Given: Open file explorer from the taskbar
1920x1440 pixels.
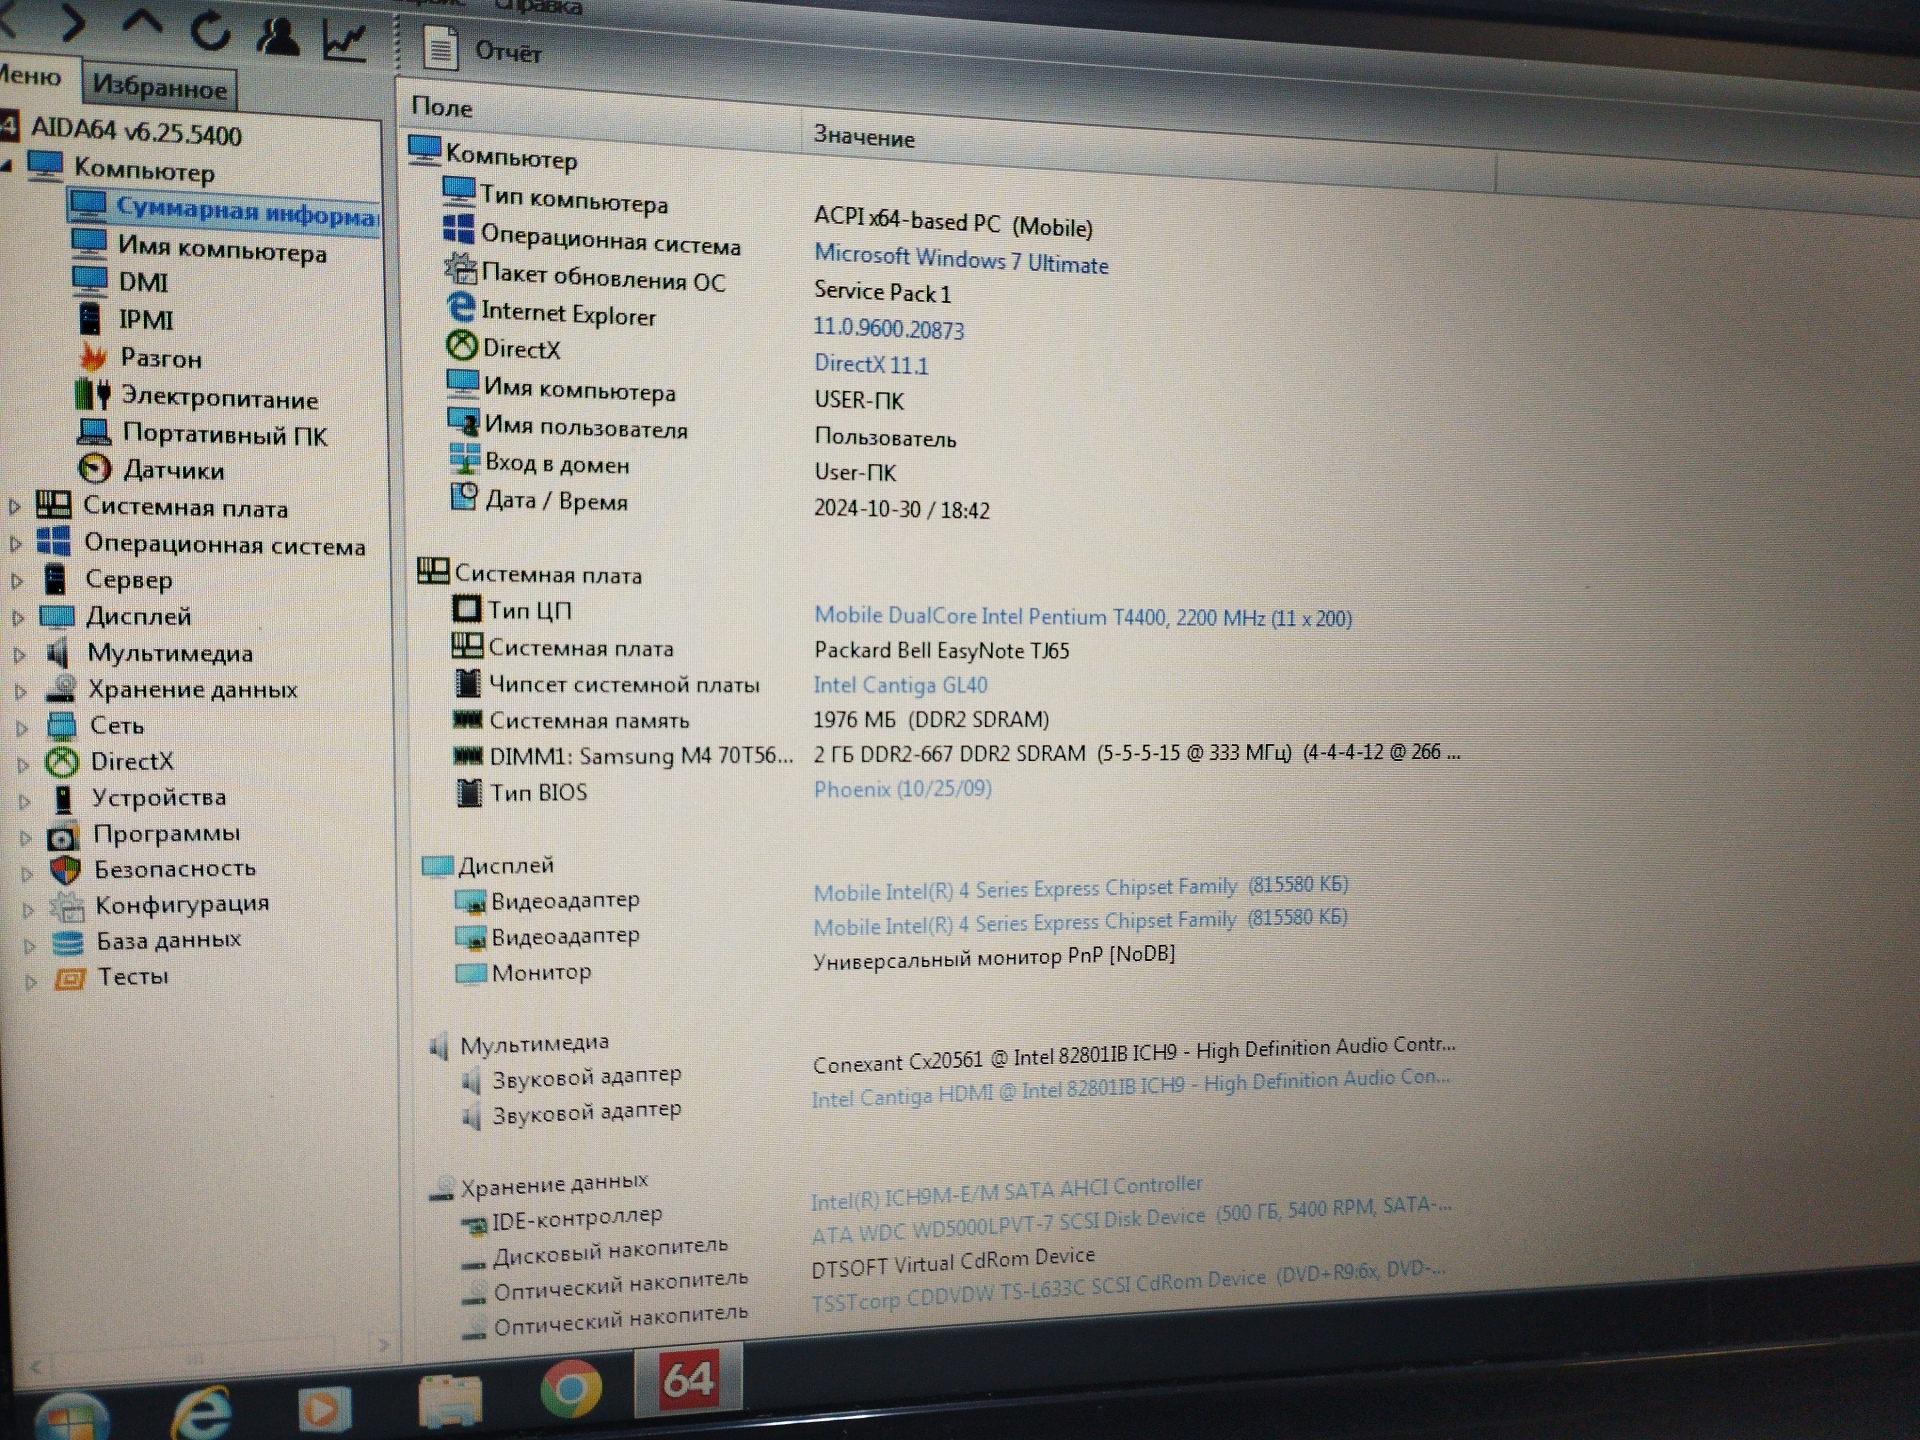Looking at the screenshot, I should tap(449, 1400).
